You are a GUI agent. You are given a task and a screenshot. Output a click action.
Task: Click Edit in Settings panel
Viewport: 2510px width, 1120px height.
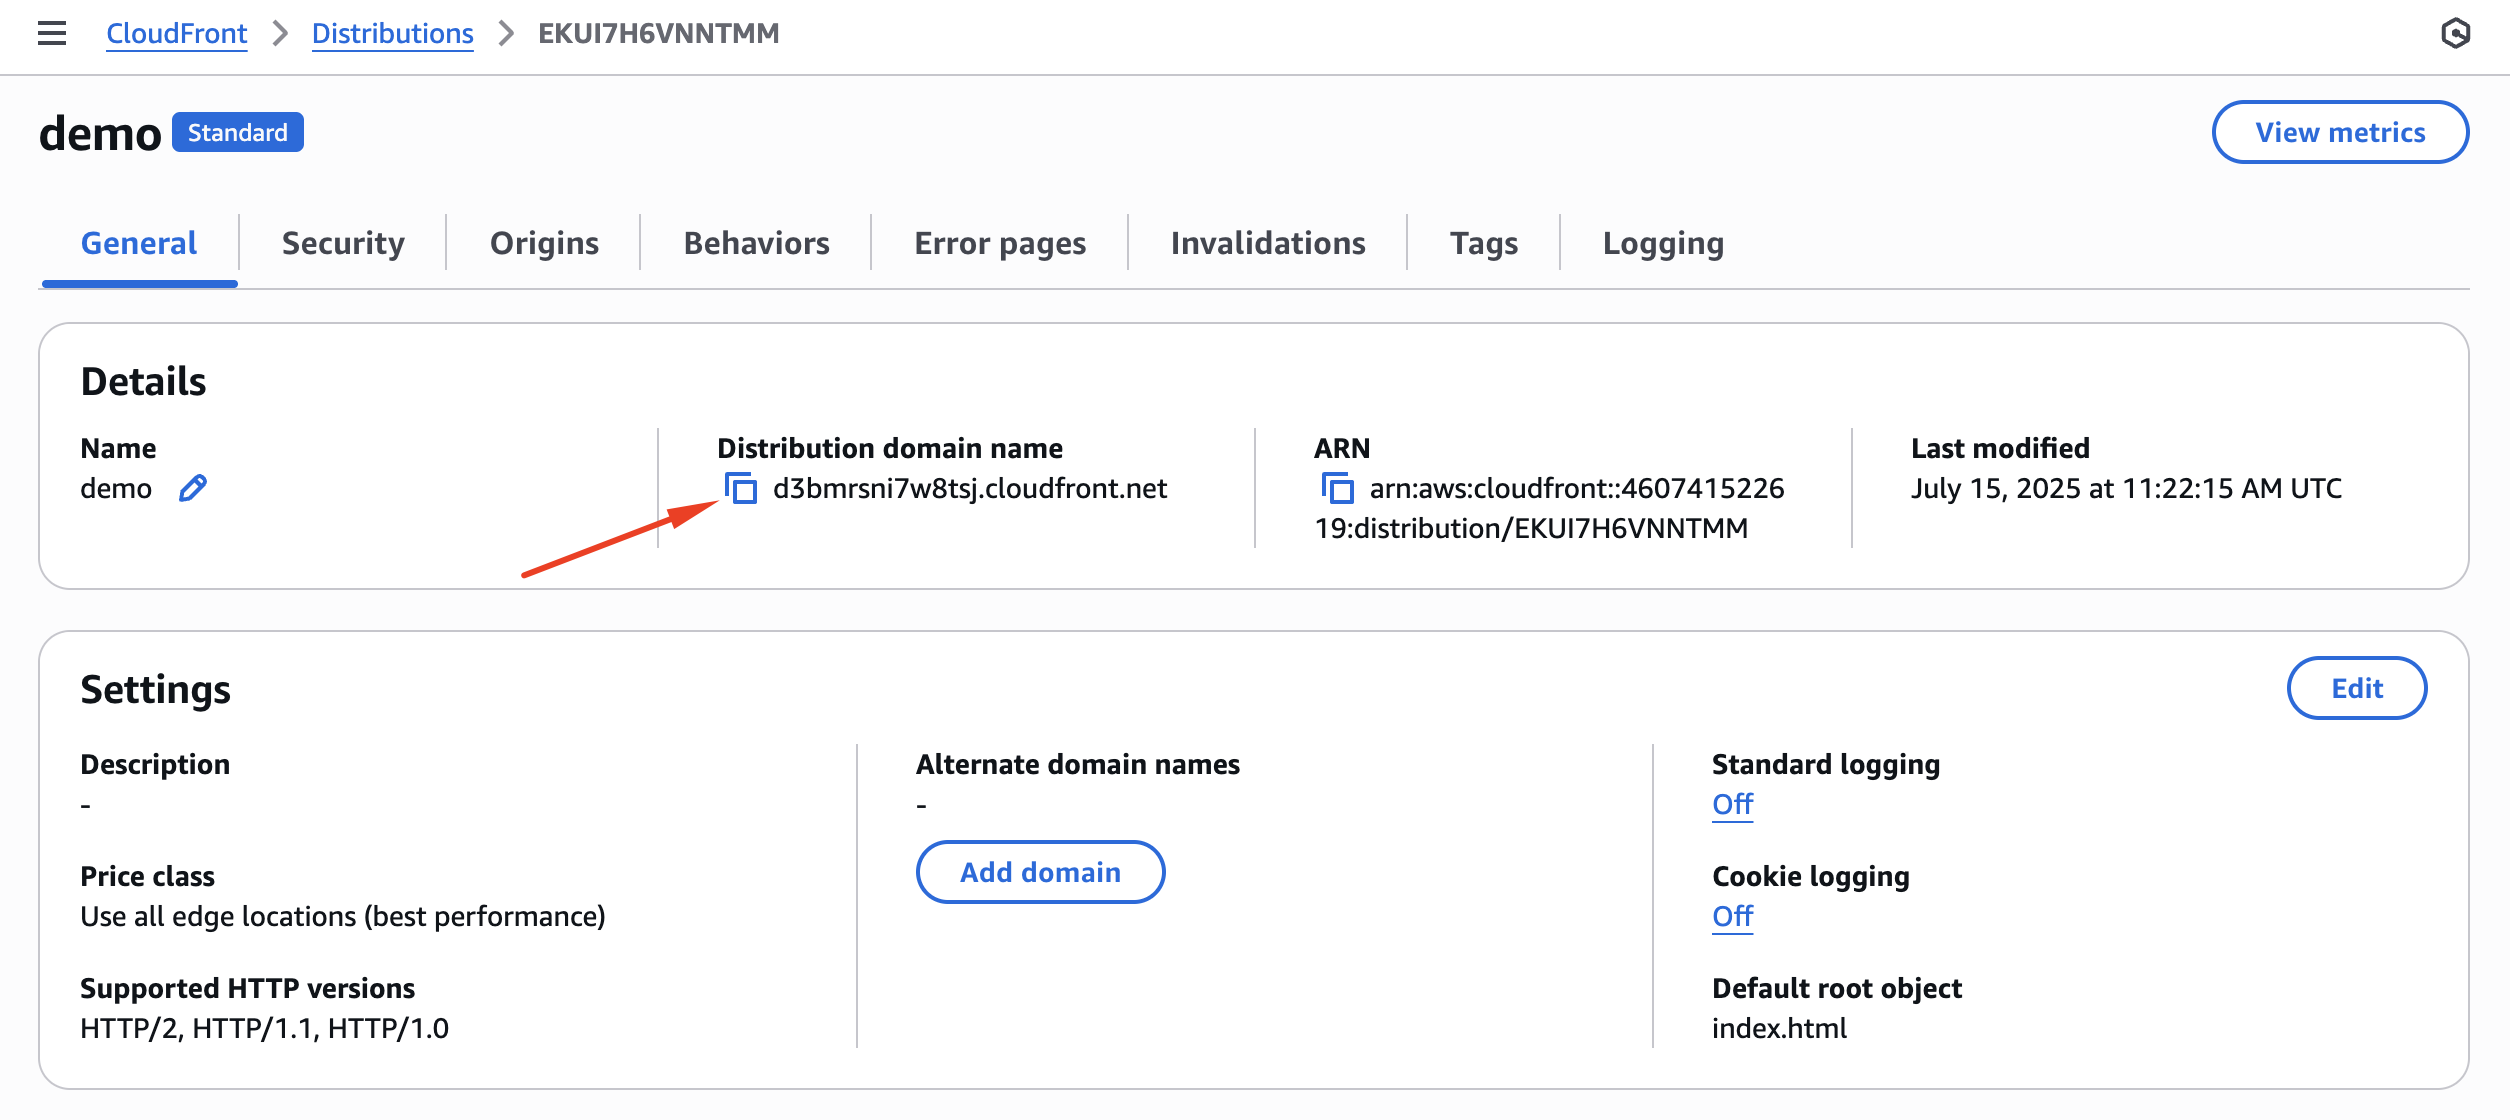point(2357,688)
